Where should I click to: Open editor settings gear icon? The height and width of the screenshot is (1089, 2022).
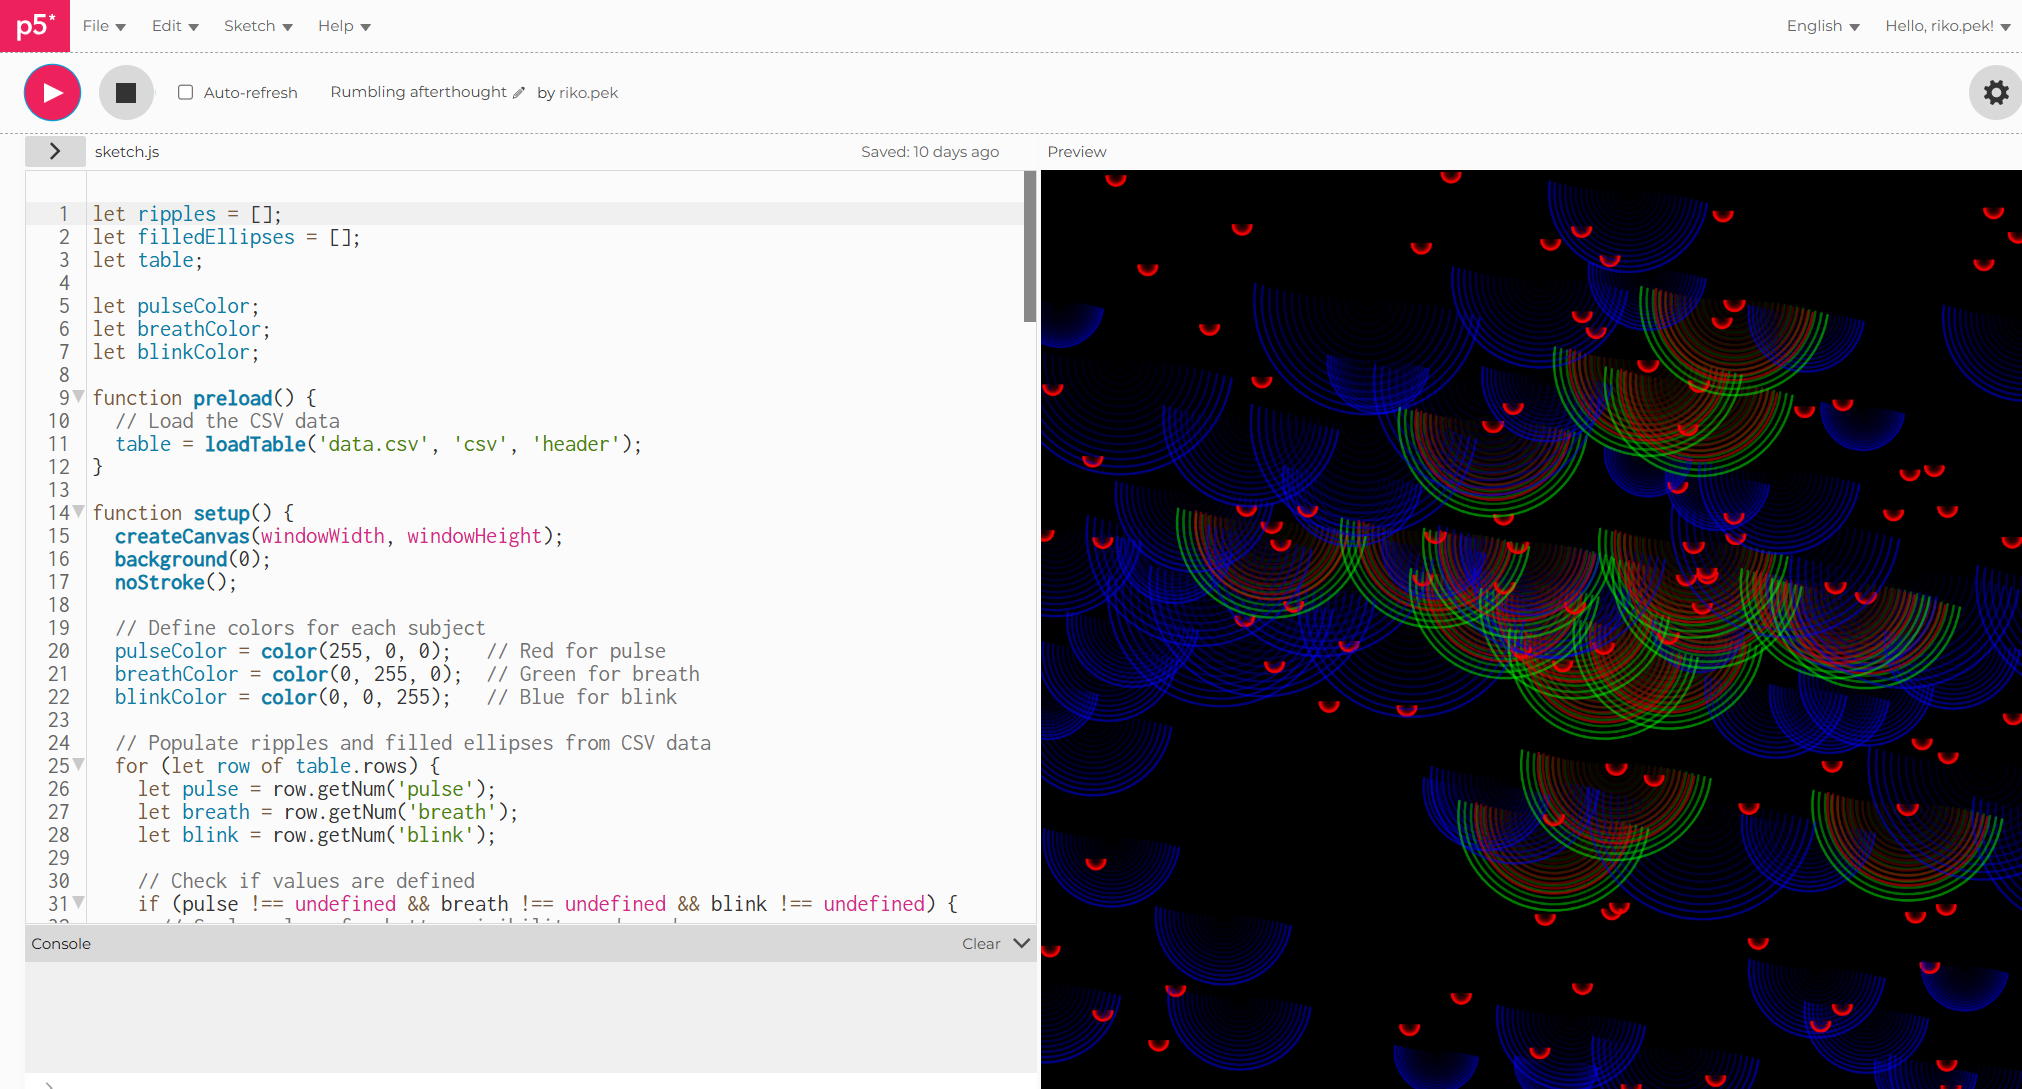(x=1996, y=92)
